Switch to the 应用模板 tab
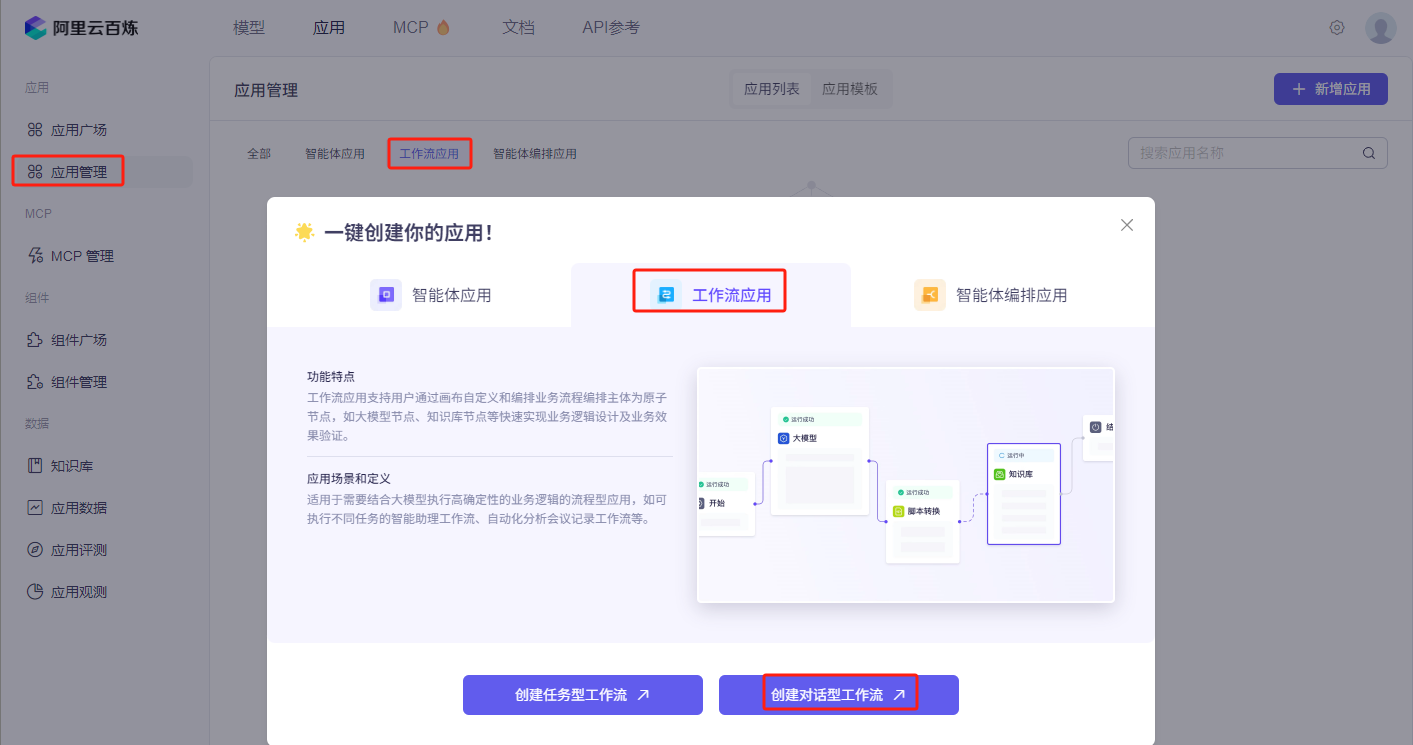1413x745 pixels. point(850,89)
